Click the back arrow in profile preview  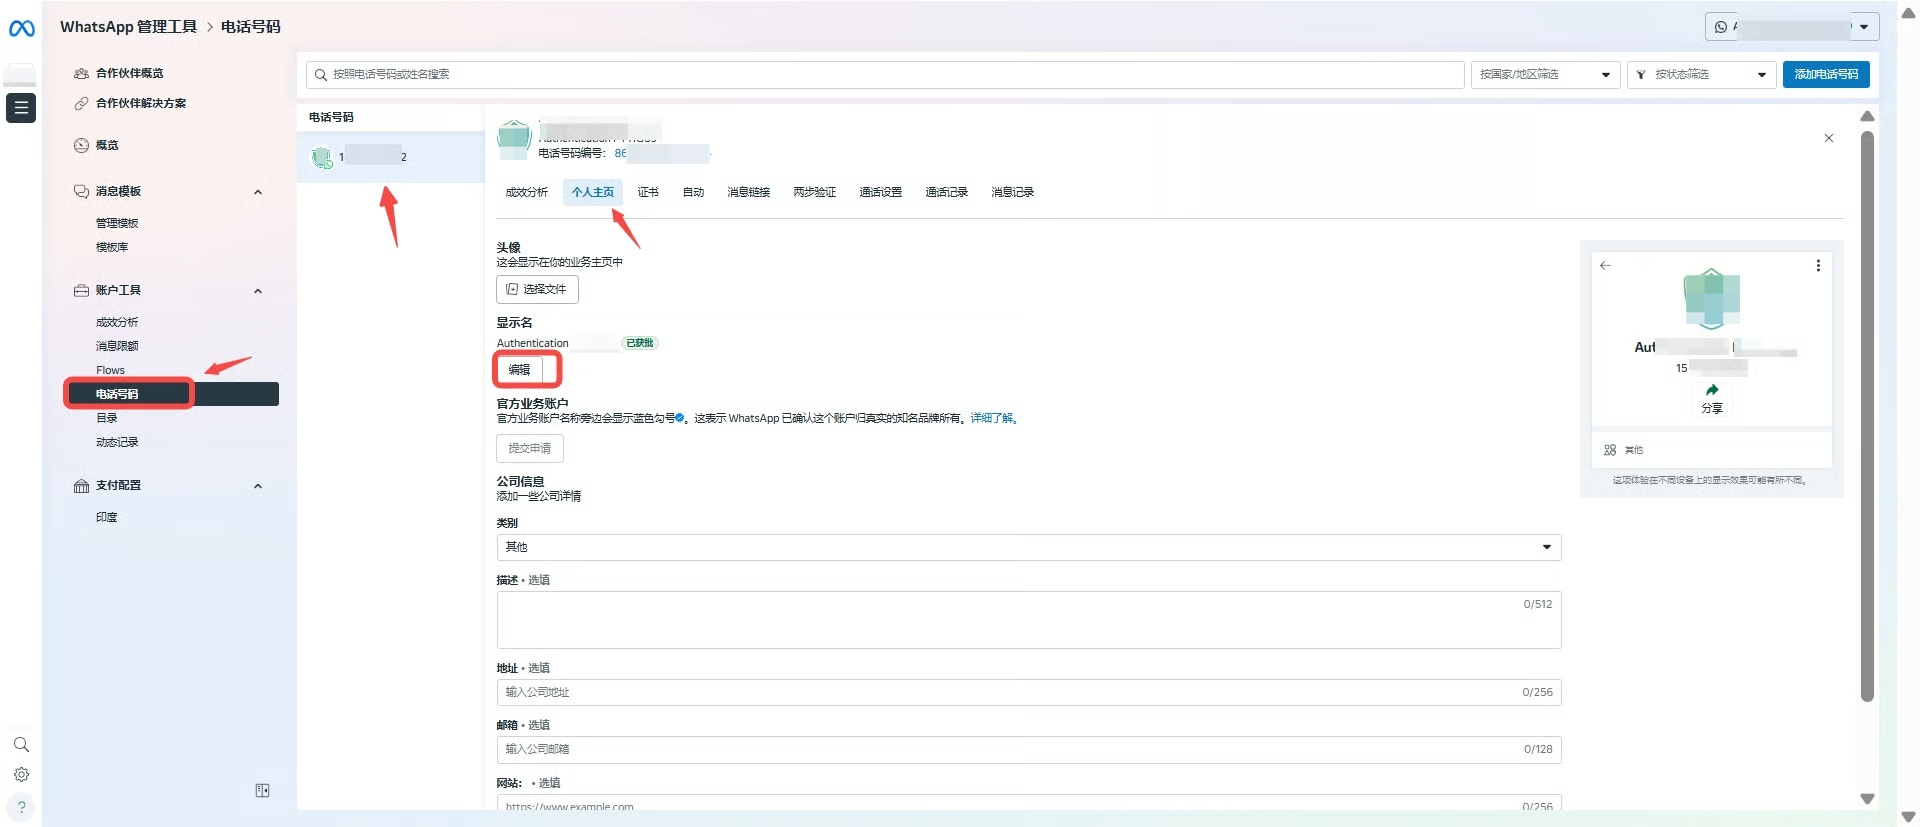(x=1605, y=266)
